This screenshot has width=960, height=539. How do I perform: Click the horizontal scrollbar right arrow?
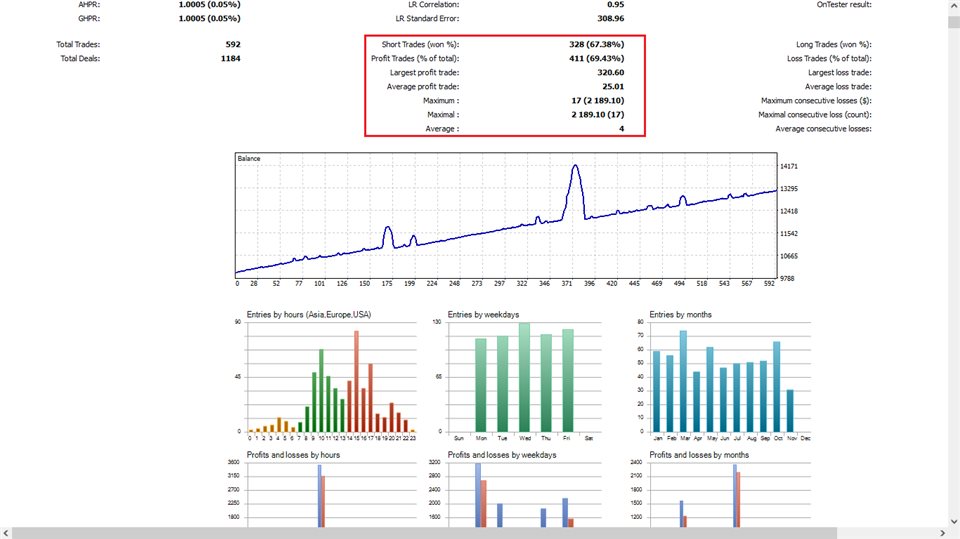[942, 533]
